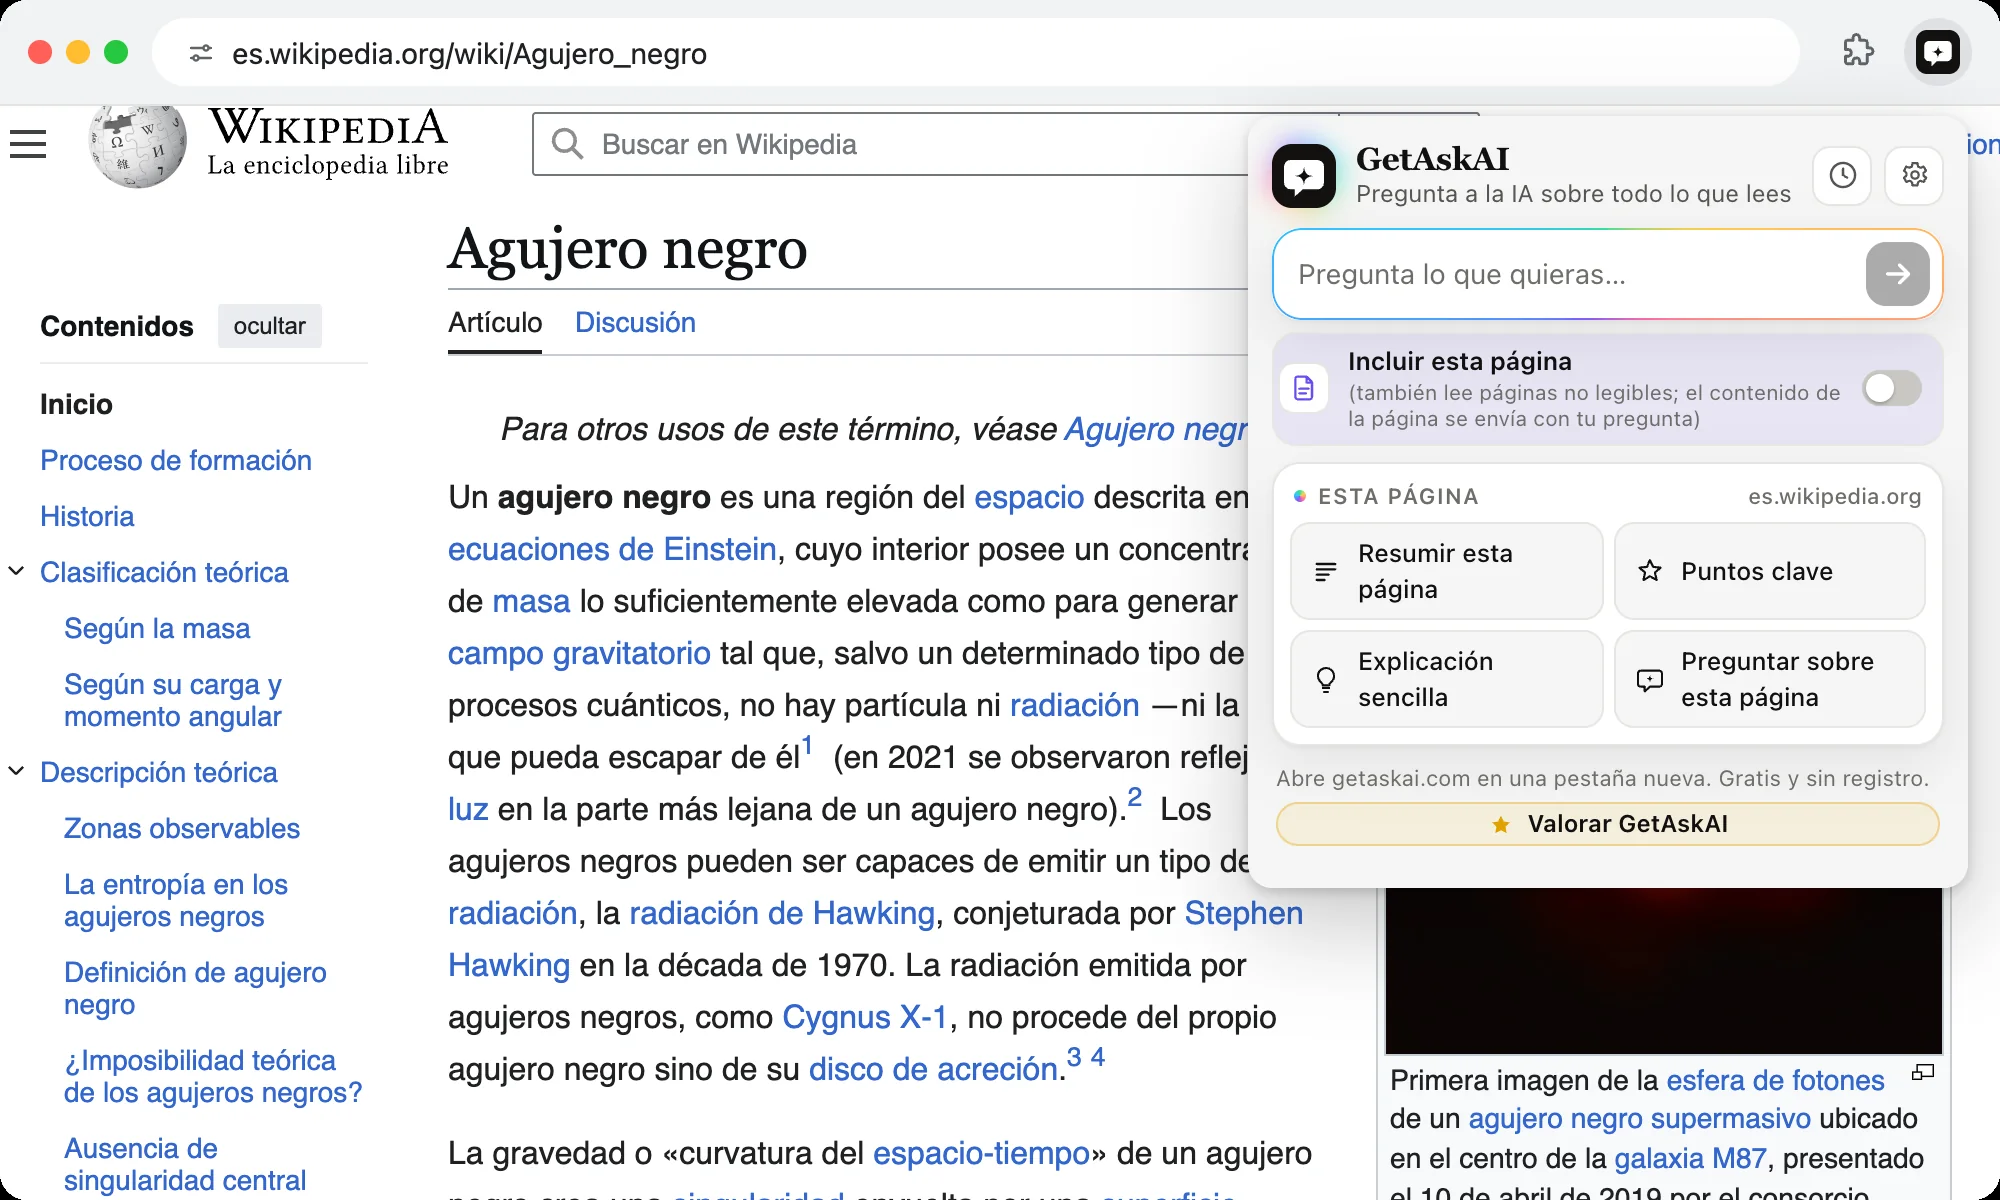Click the document icon beside Incluir esta página
Image resolution: width=2000 pixels, height=1200 pixels.
(x=1304, y=388)
